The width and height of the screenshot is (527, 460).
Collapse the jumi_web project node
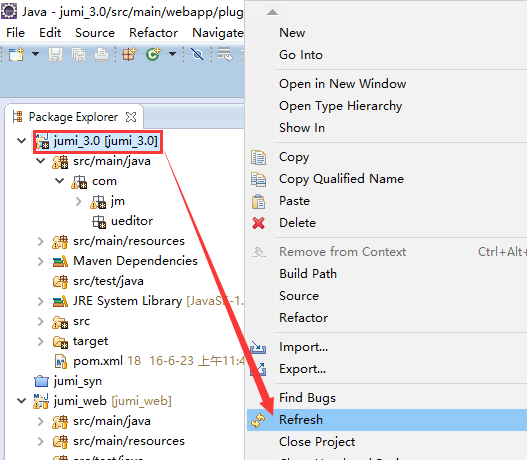[x=22, y=401]
